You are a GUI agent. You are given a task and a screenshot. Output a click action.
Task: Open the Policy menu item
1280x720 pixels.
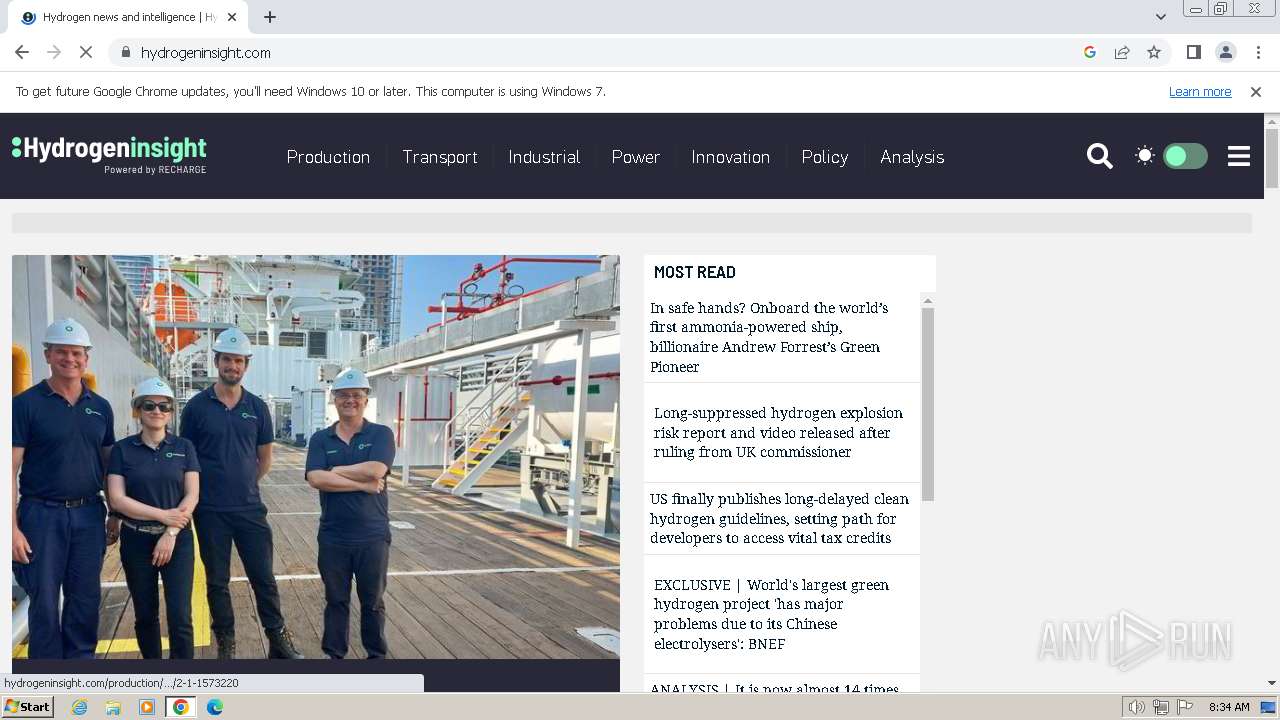(825, 157)
